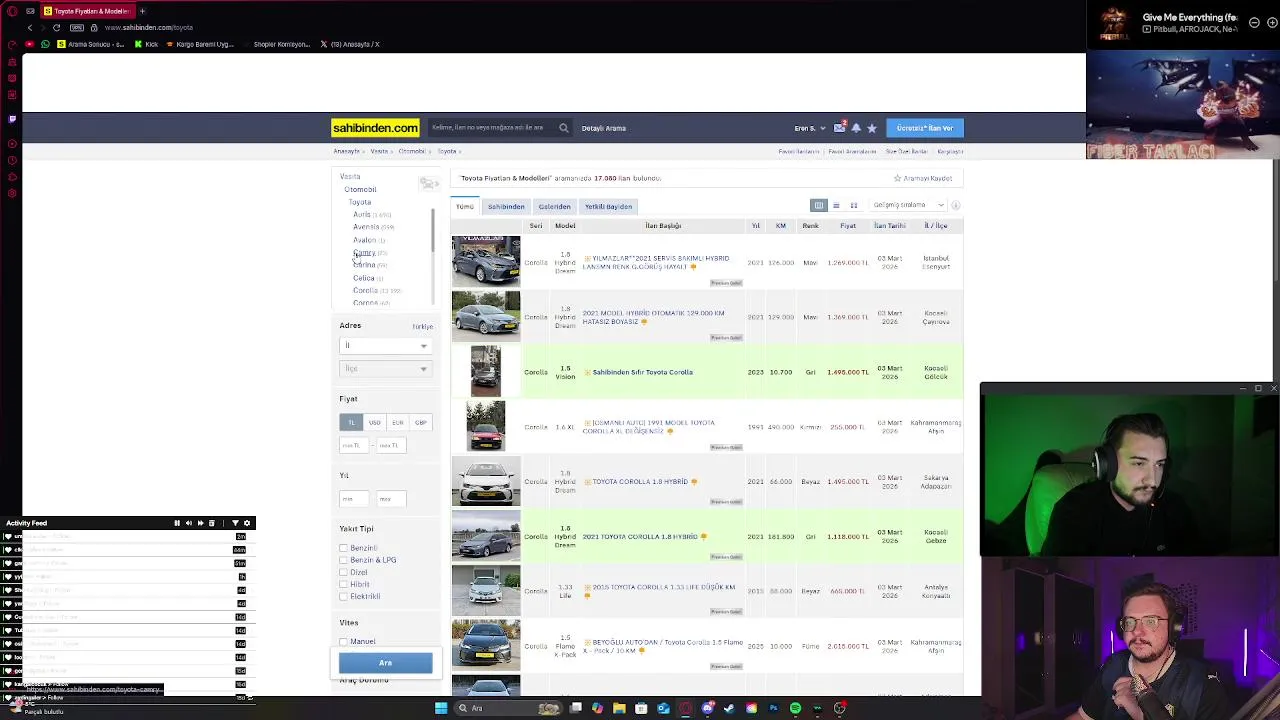The height and width of the screenshot is (720, 1280).
Task: Open the Avensis model category
Action: tap(366, 227)
